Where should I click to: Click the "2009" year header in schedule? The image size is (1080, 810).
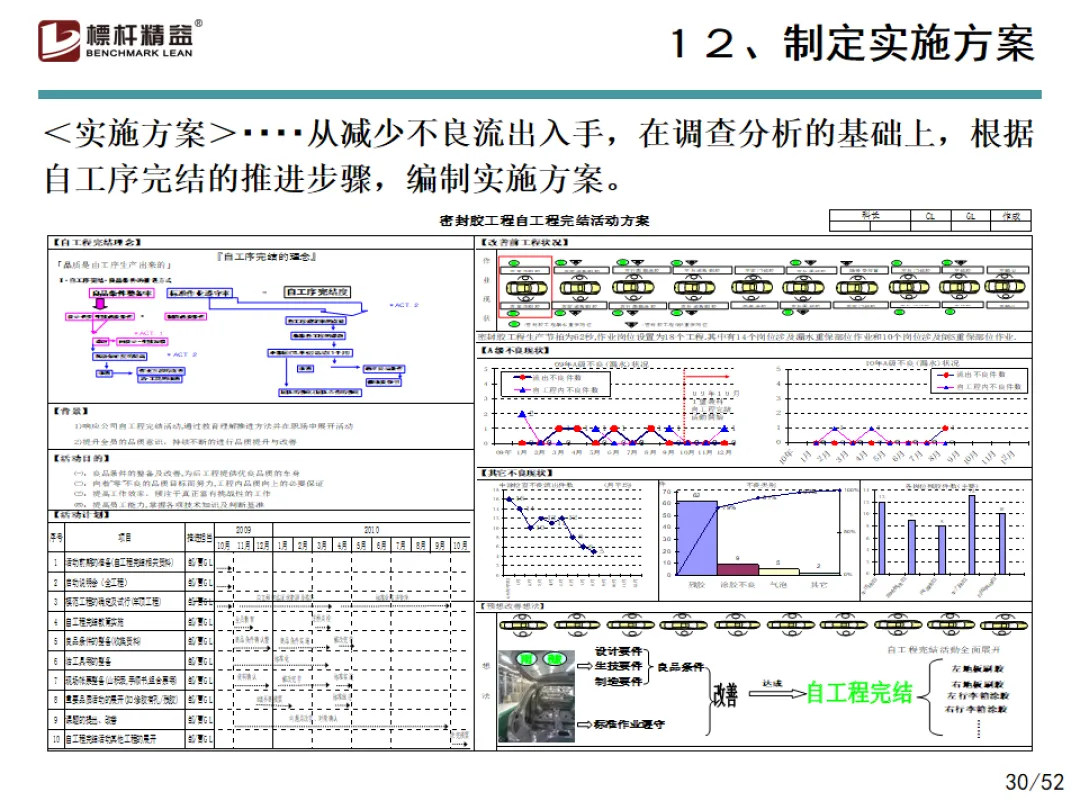[x=243, y=530]
